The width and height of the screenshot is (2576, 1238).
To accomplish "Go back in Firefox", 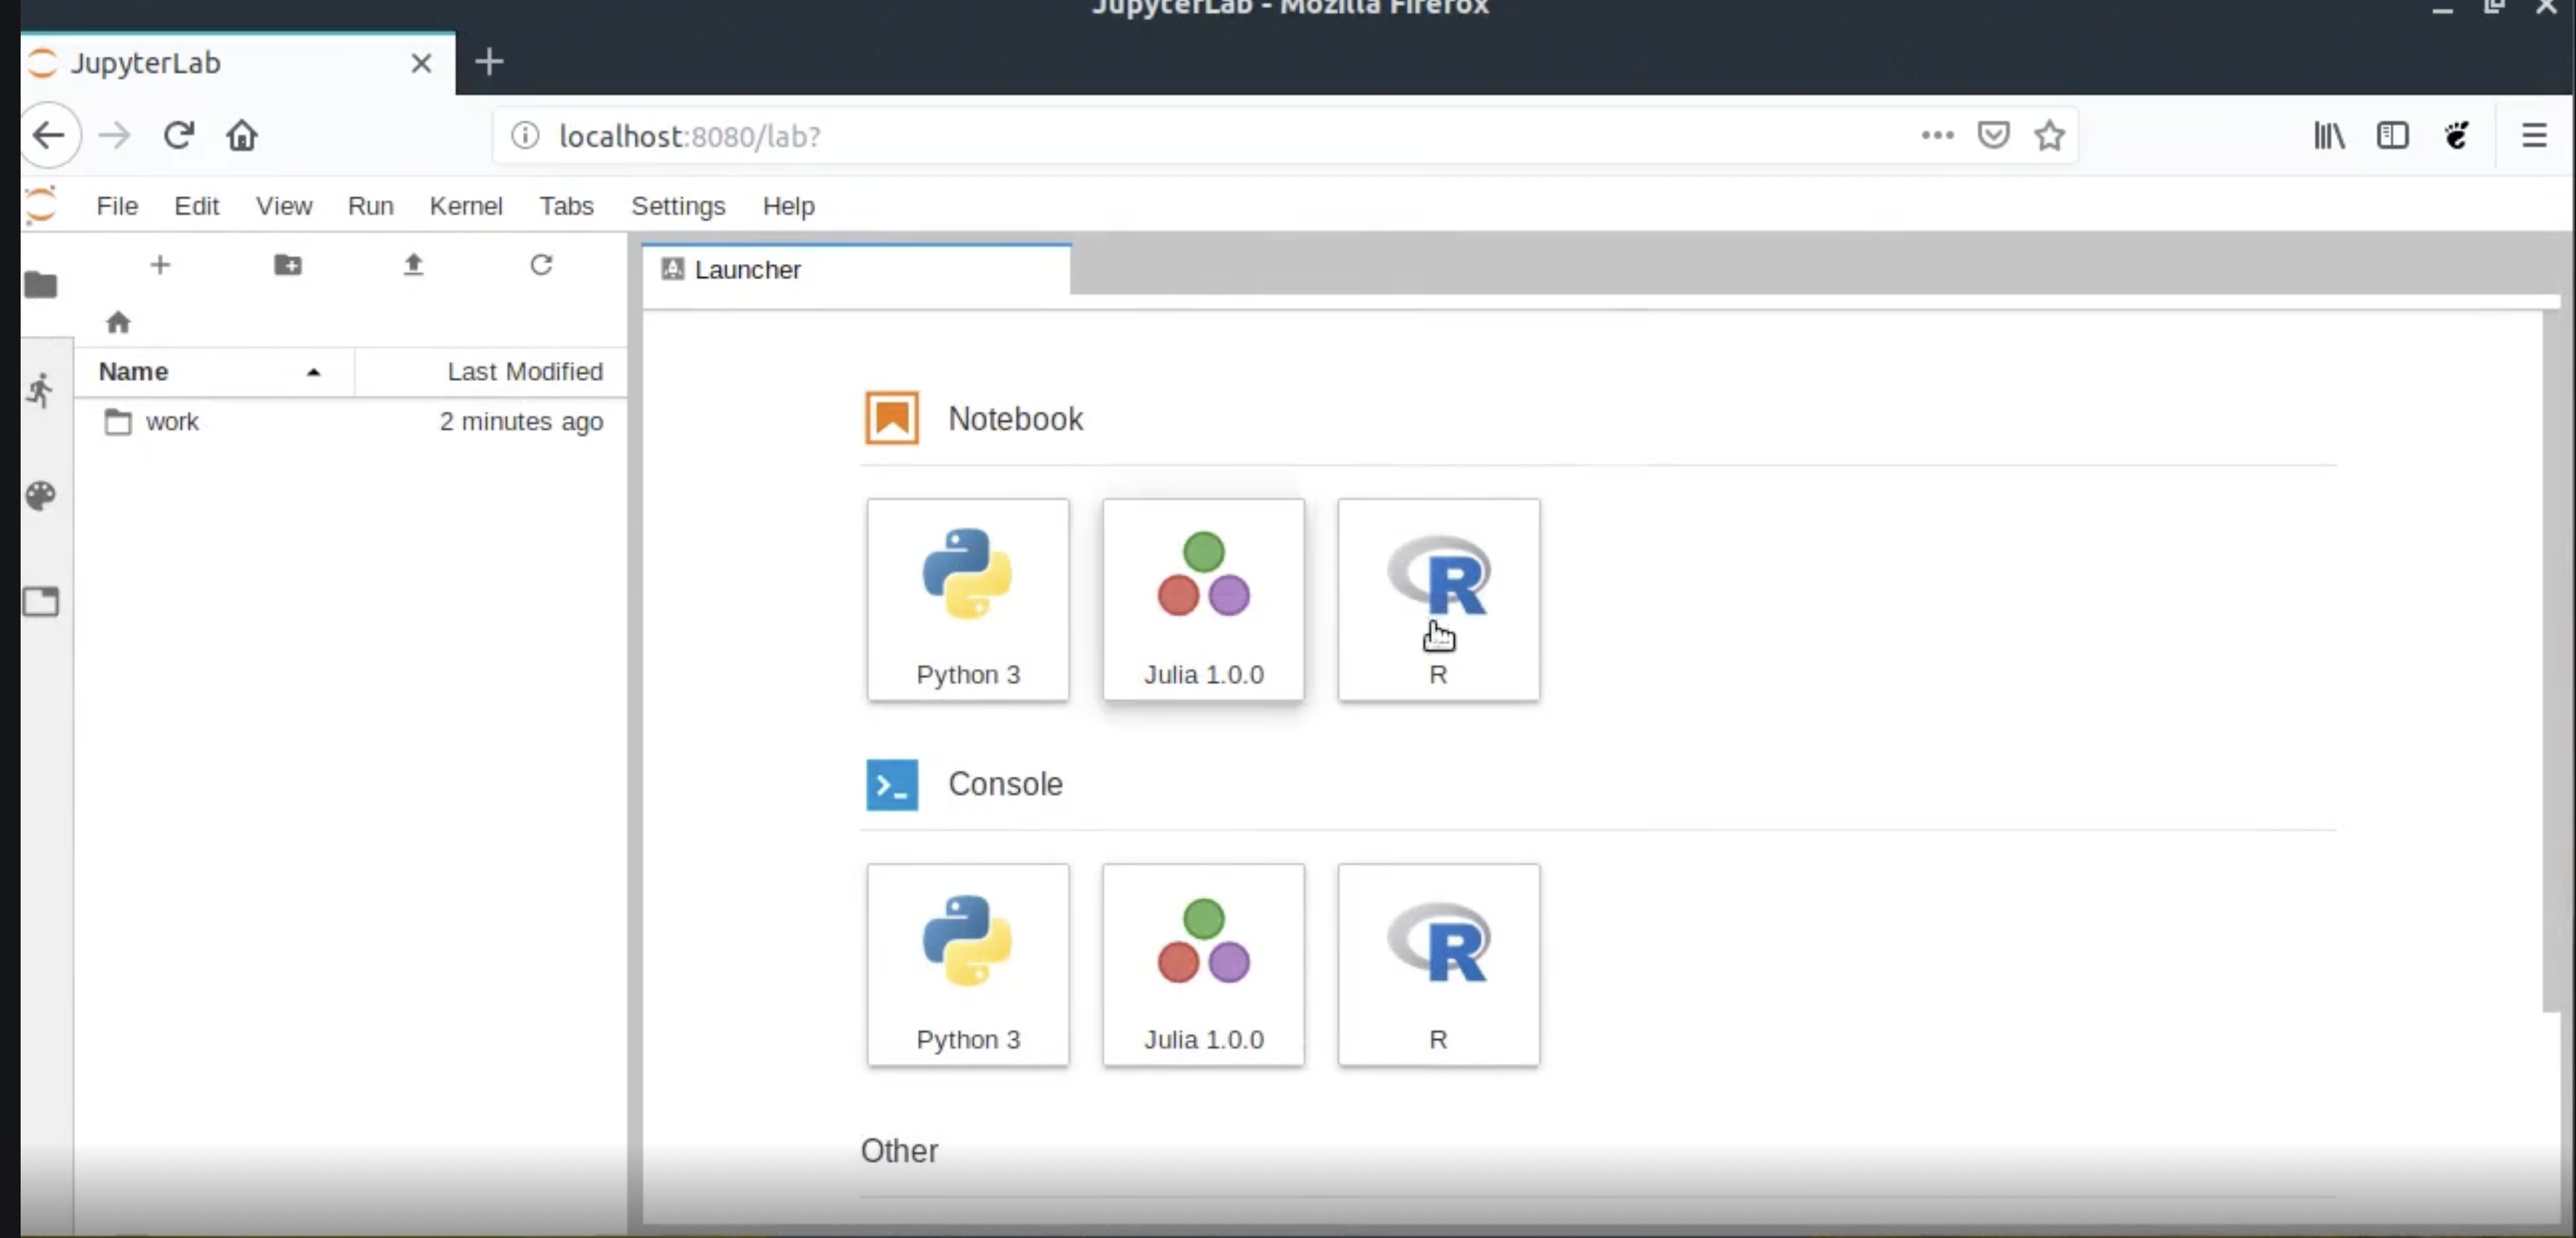I will pyautogui.click(x=49, y=135).
